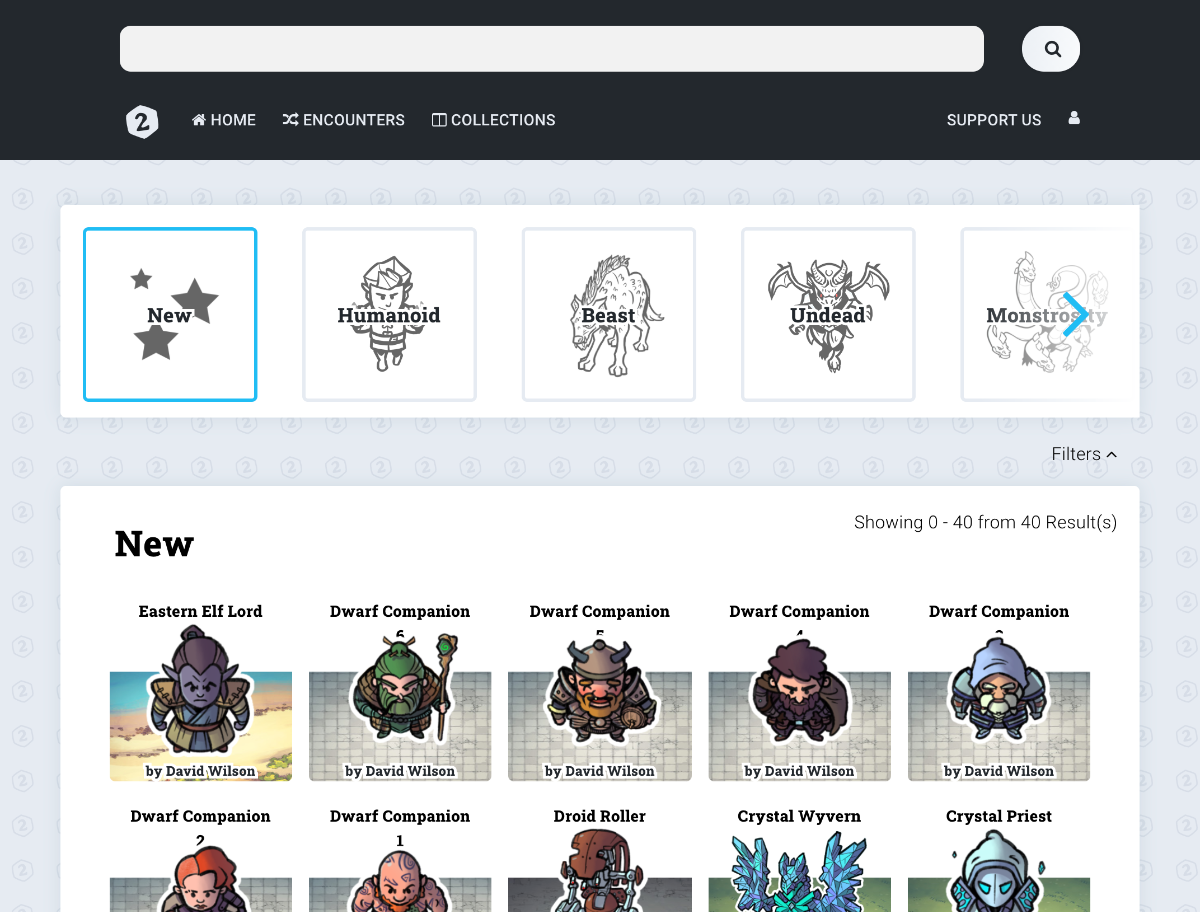Image resolution: width=1200 pixels, height=912 pixels.
Task: Open the Collections nav link
Action: coord(494,120)
